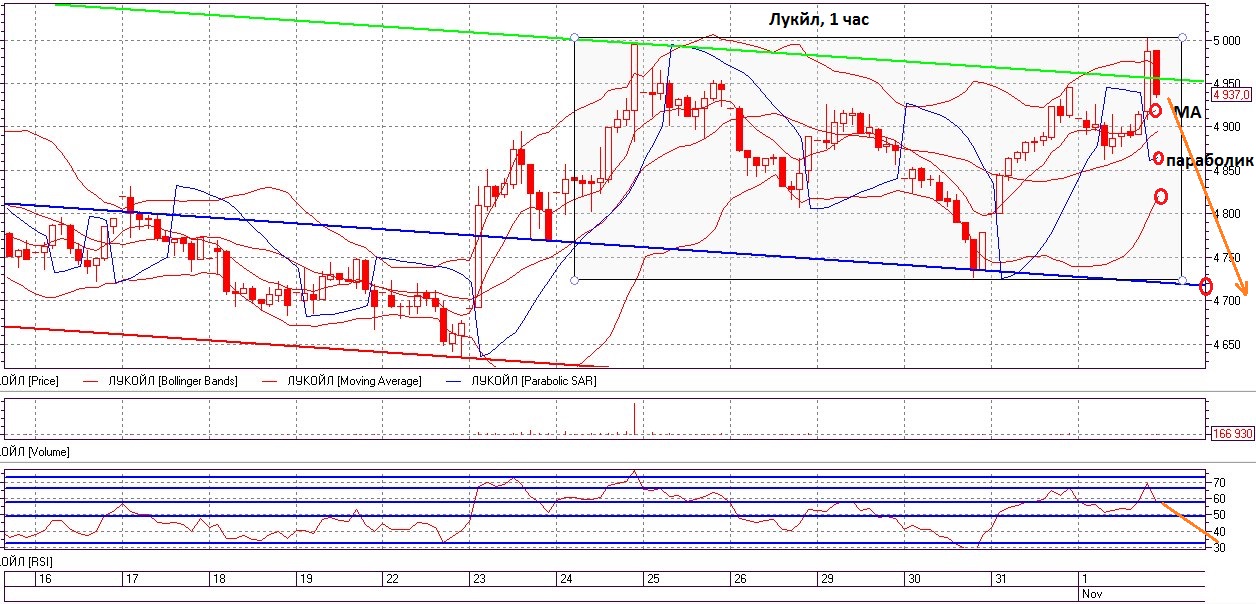
Task: Click the RSI axis value 70
Action: [1219, 482]
